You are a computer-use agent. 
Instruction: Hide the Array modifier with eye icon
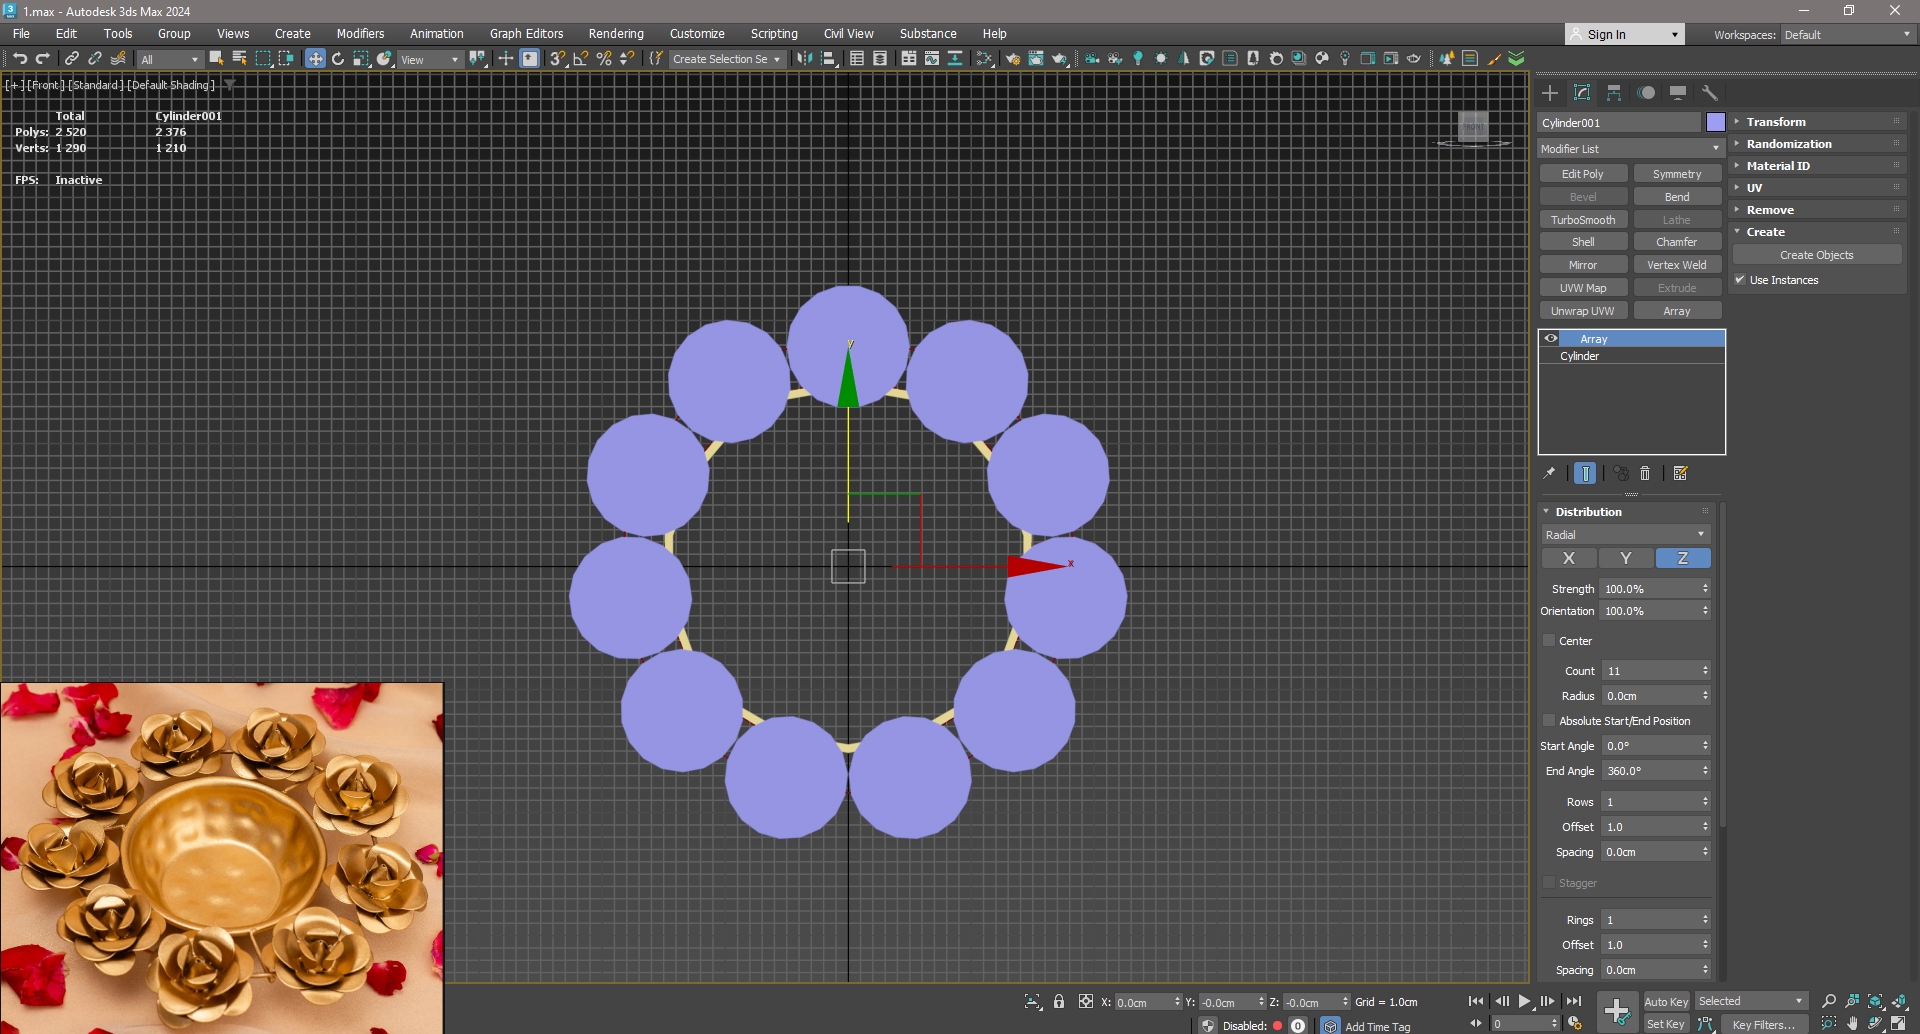tap(1551, 339)
